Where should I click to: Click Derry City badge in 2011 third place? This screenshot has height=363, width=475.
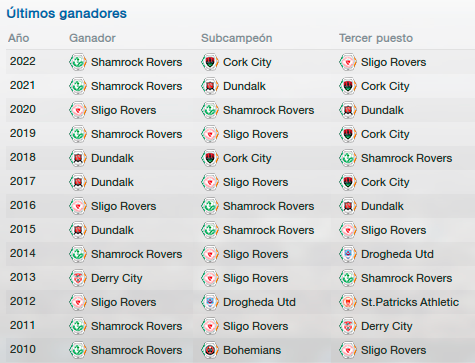coord(348,326)
